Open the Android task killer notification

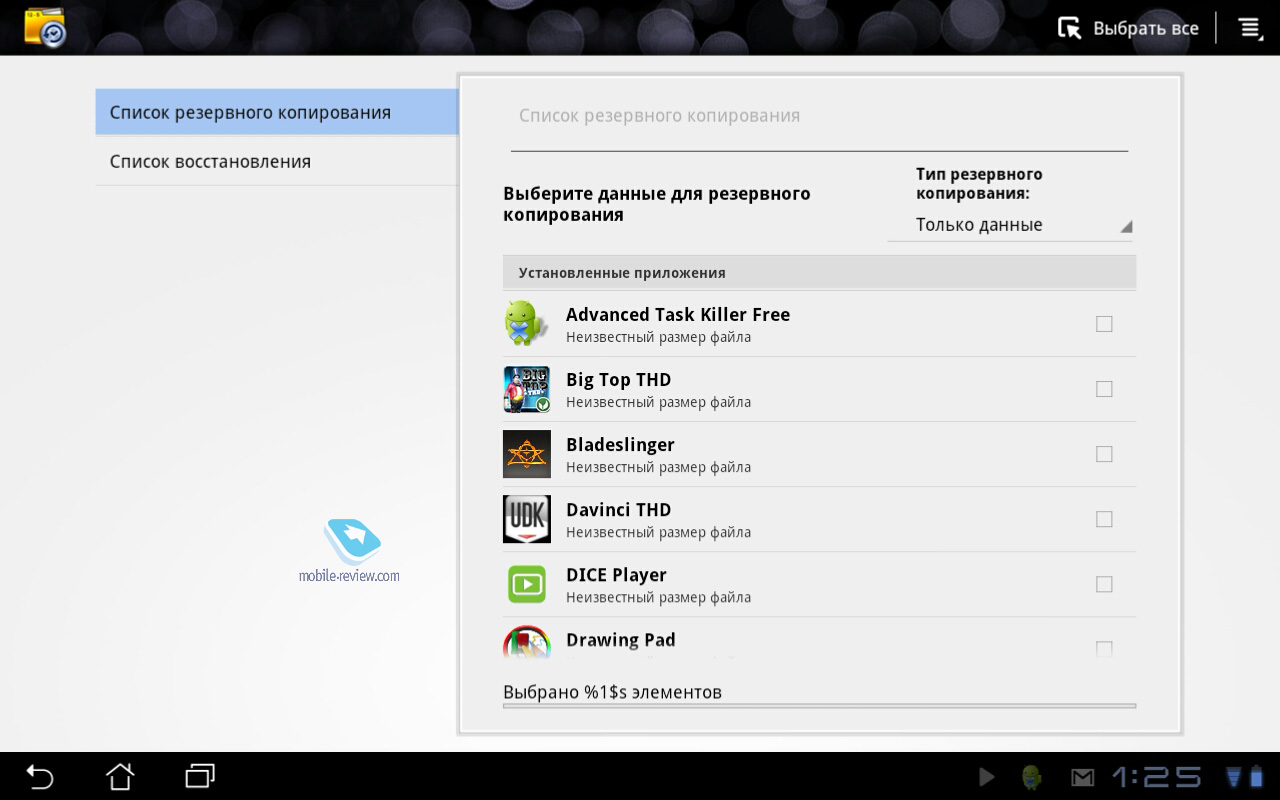1031,777
